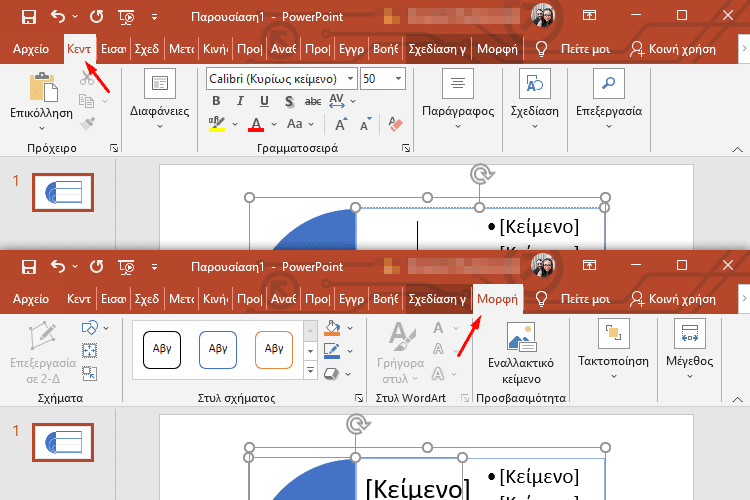750x500 pixels.
Task: Open the Change Shape icon menu
Action: tap(95, 328)
